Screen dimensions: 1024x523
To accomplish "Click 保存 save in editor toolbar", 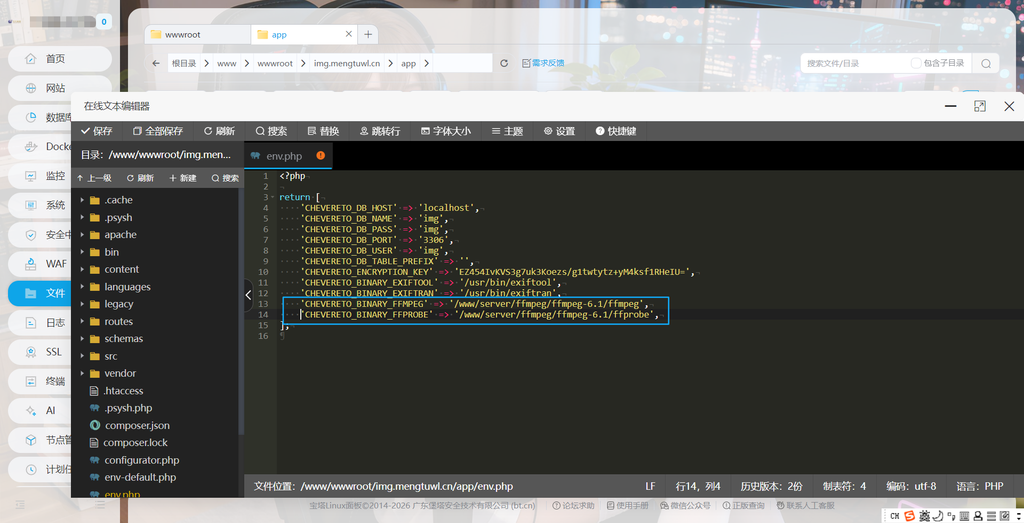I will [x=97, y=131].
